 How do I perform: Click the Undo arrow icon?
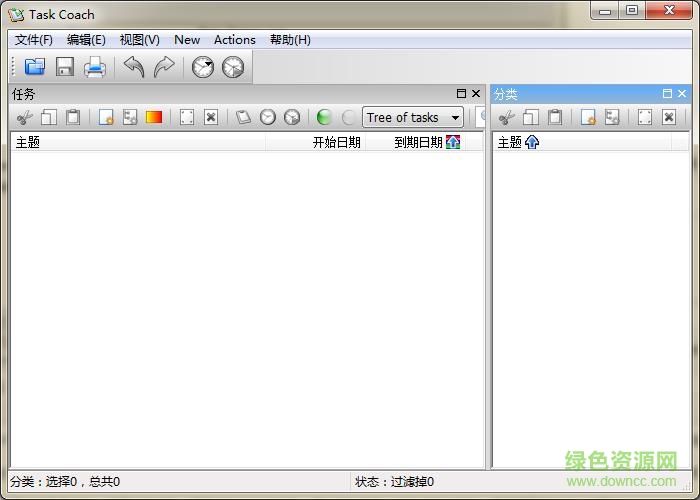[134, 67]
